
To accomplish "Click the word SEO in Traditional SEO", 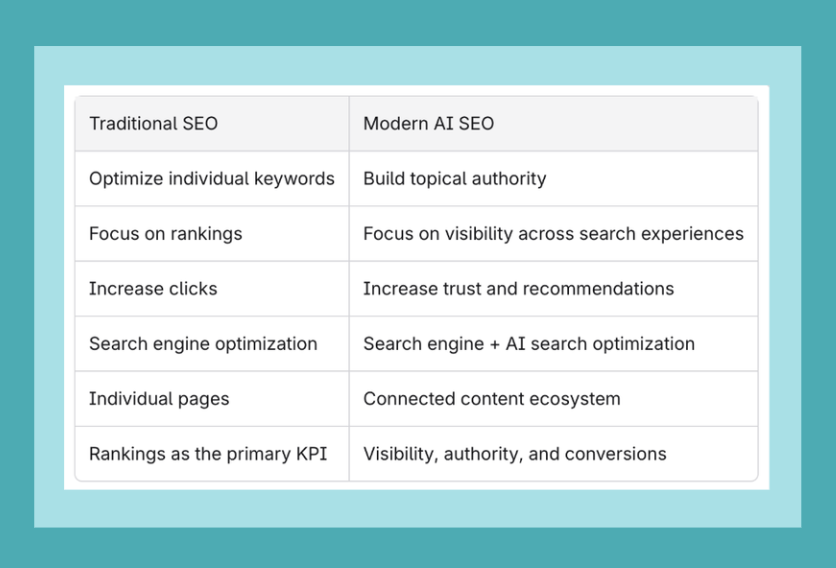I will [x=200, y=124].
